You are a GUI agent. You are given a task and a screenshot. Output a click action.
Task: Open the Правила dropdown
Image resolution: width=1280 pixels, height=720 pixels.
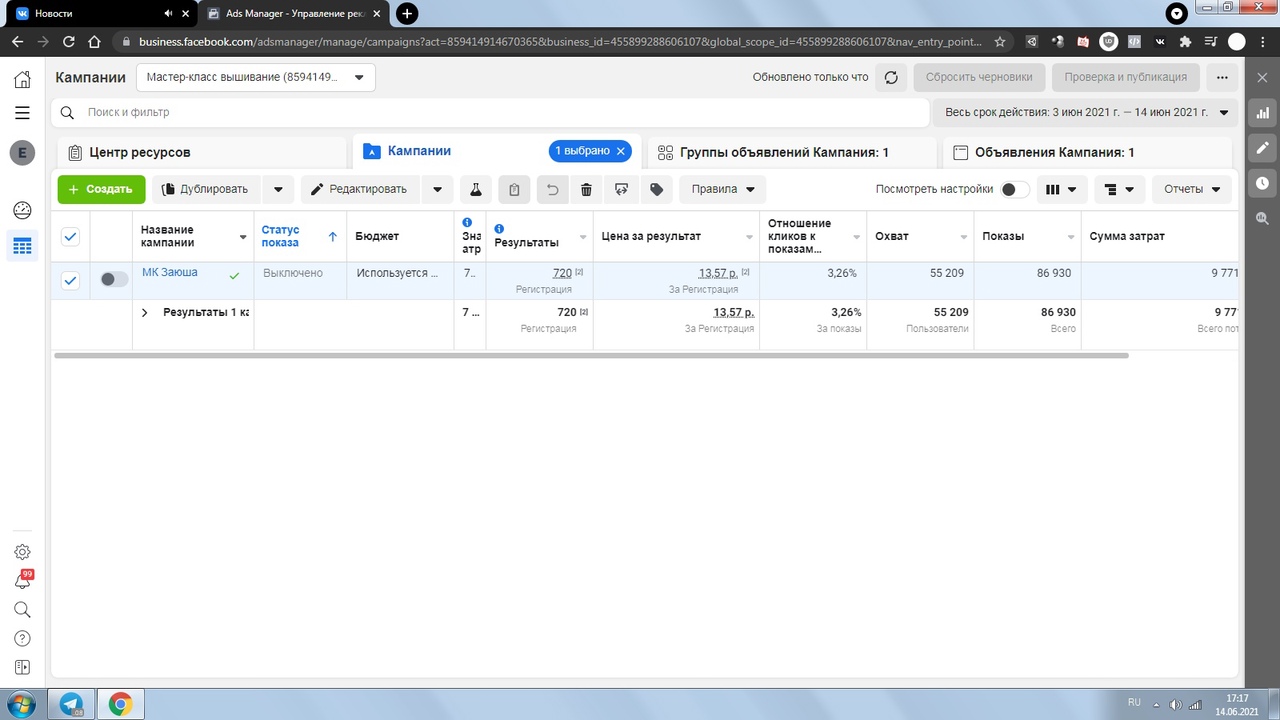point(723,189)
